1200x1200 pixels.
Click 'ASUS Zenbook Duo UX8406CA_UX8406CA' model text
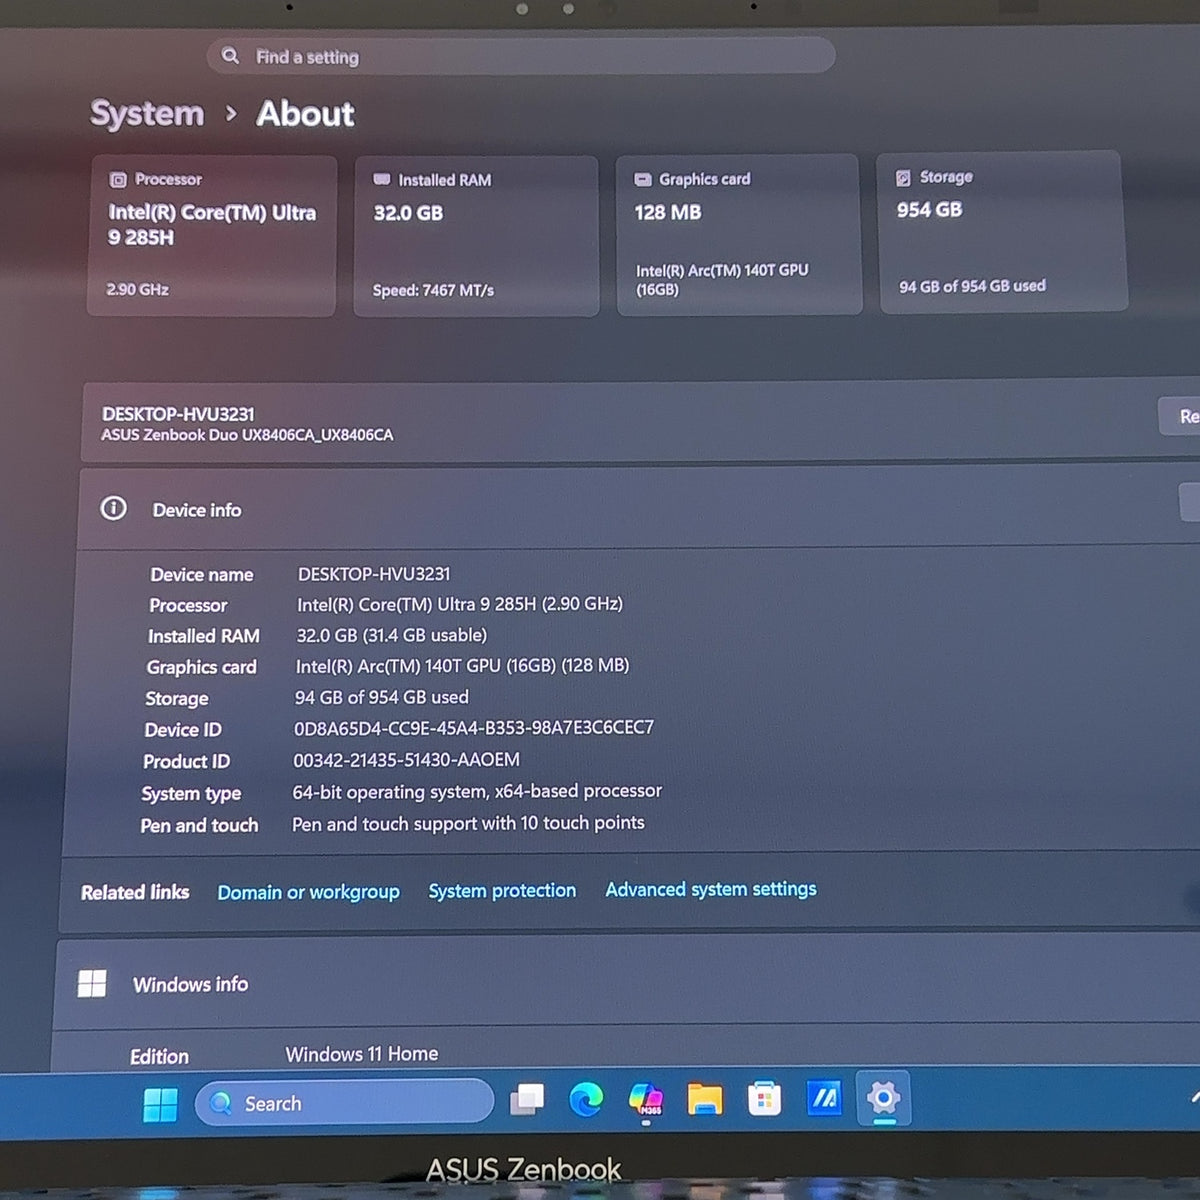247,435
